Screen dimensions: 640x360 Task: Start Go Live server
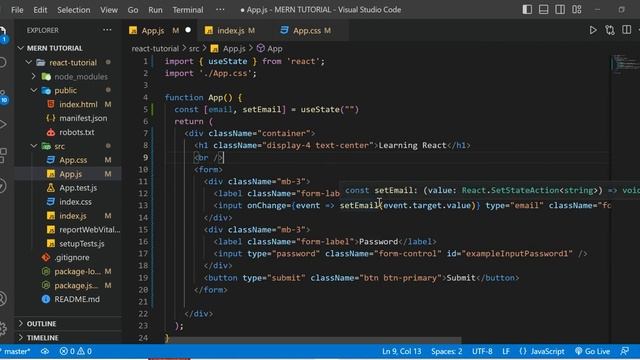[x=592, y=351]
